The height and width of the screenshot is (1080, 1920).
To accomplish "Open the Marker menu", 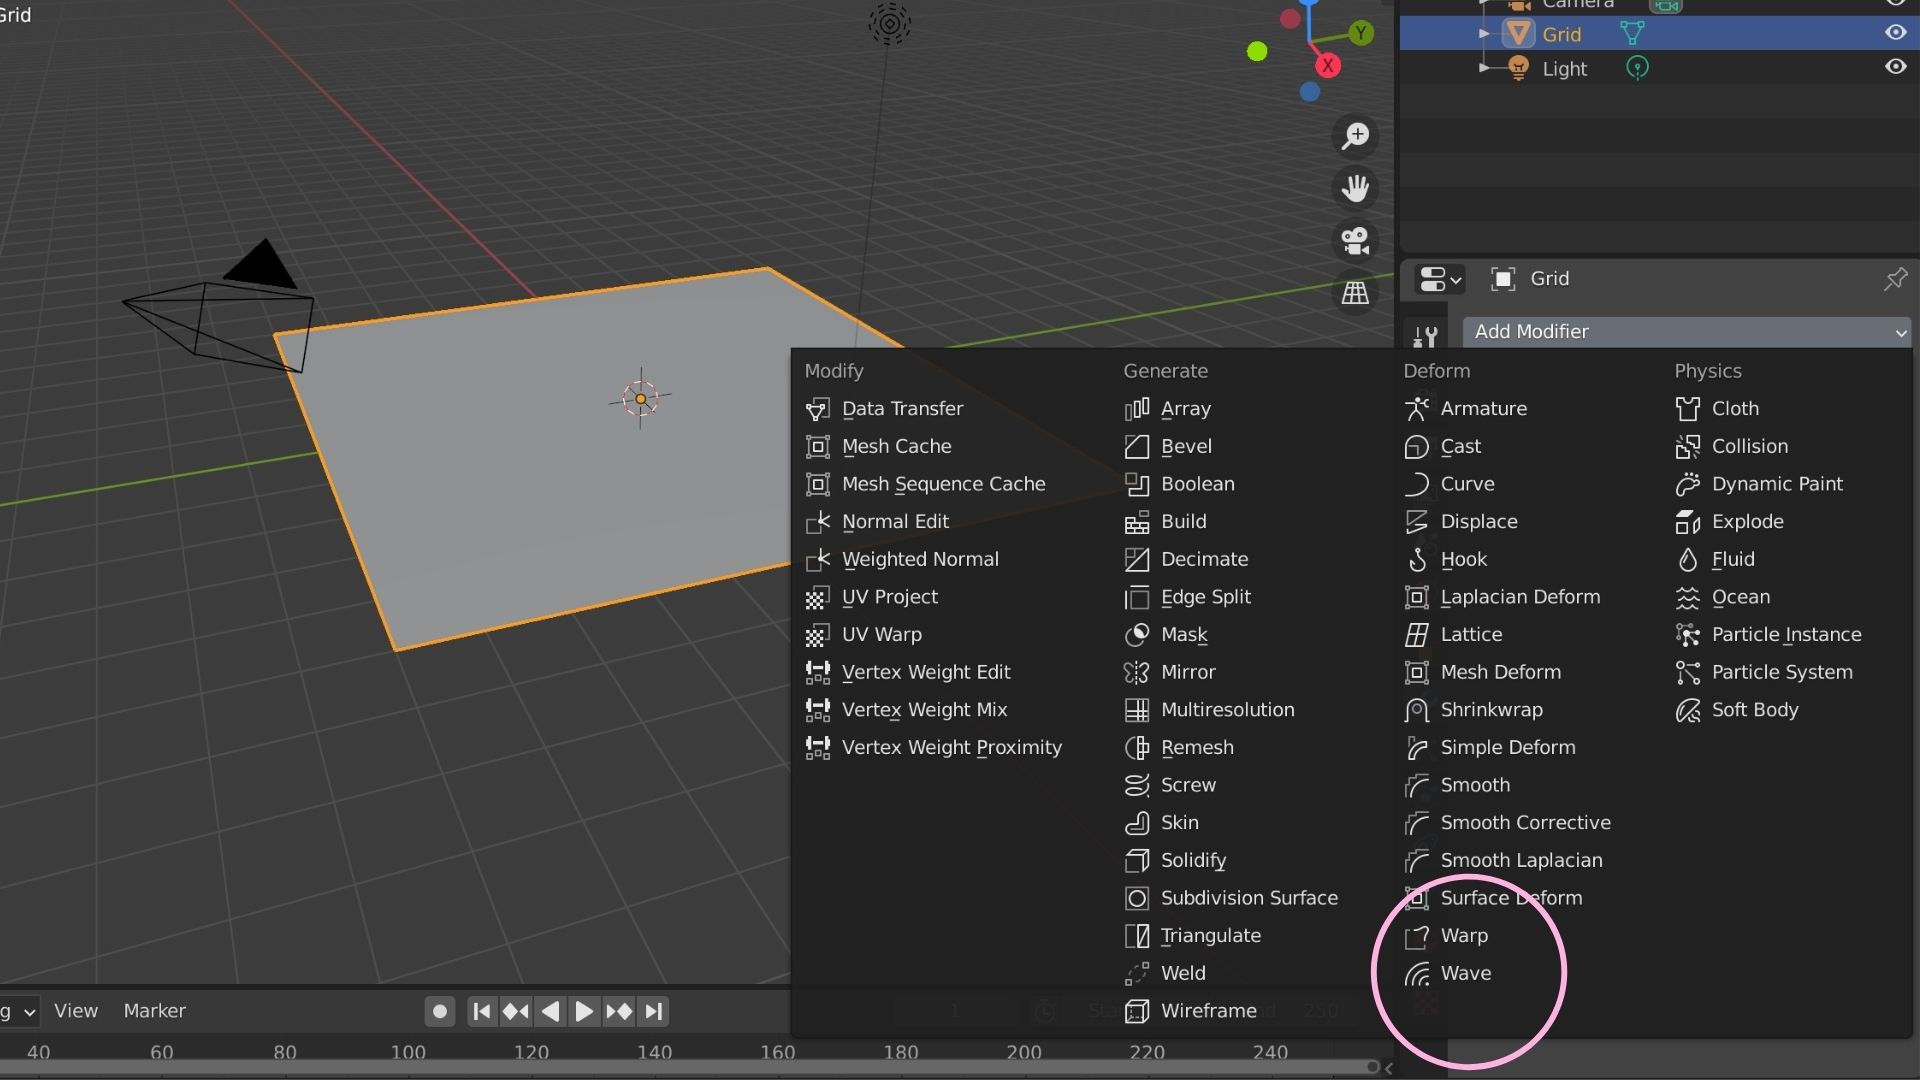I will [x=155, y=1011].
